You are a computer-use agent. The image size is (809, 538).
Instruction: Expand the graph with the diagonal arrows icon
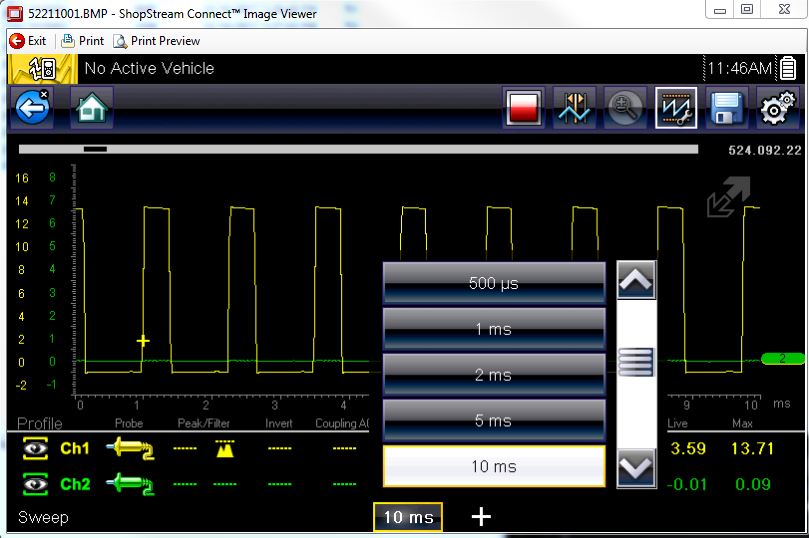coord(727,197)
